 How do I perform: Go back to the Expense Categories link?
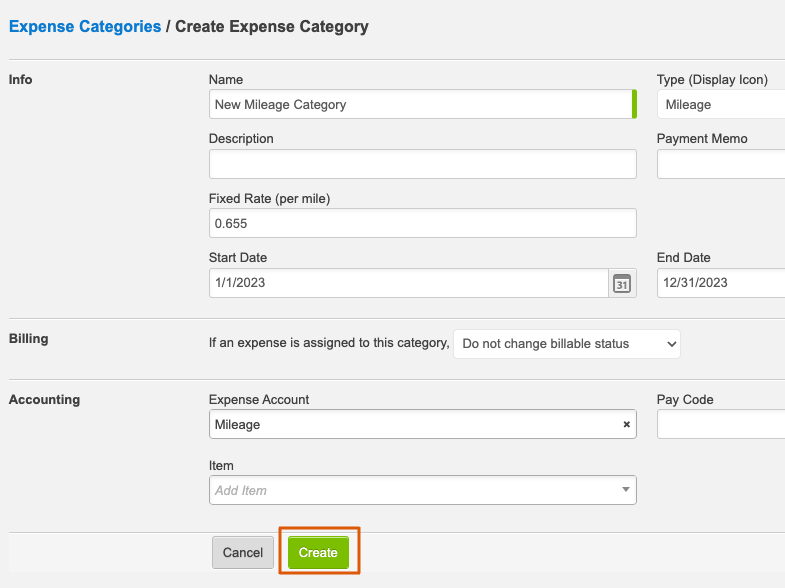85,26
